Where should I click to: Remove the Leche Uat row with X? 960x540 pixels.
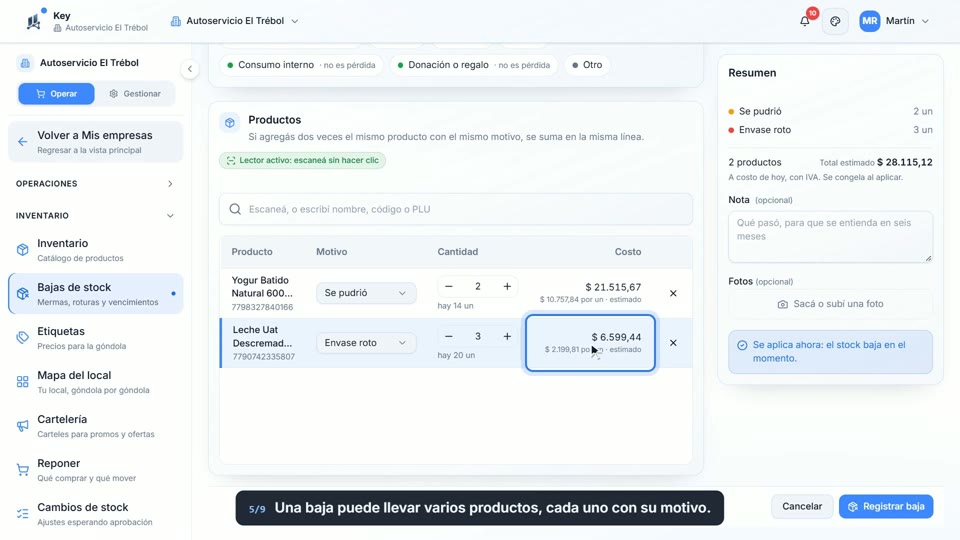(673, 343)
